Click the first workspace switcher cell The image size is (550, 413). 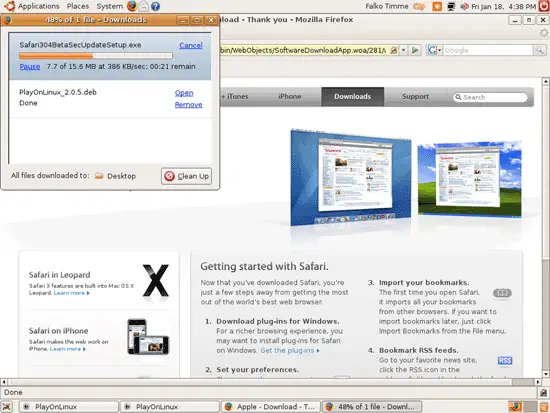click(x=515, y=407)
